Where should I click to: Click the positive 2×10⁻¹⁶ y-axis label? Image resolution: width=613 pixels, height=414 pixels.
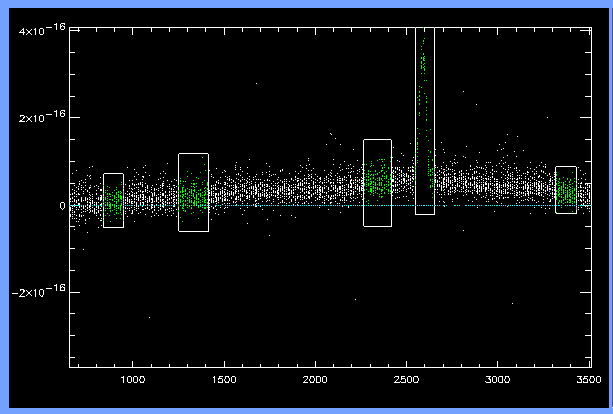point(40,117)
